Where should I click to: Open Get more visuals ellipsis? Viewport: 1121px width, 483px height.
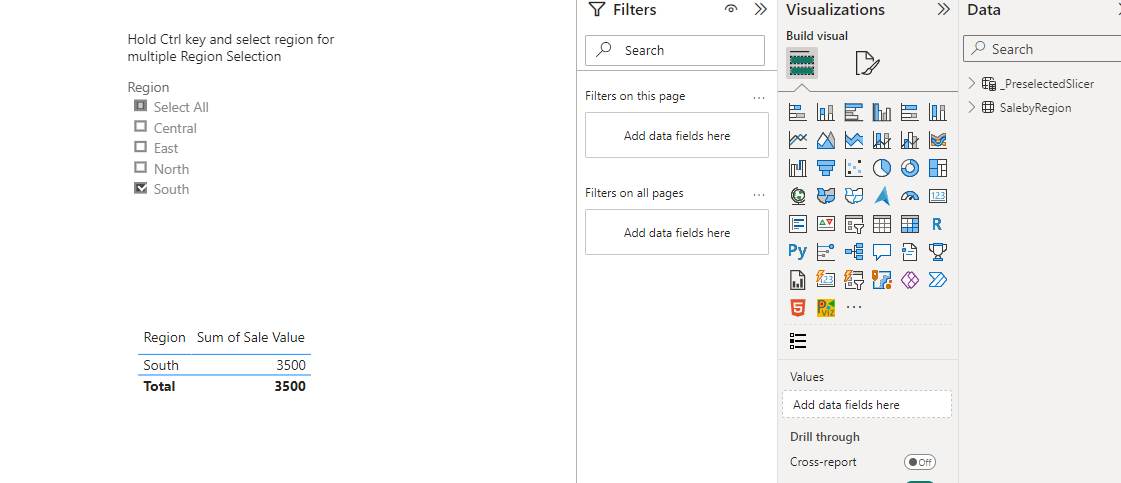(x=854, y=307)
